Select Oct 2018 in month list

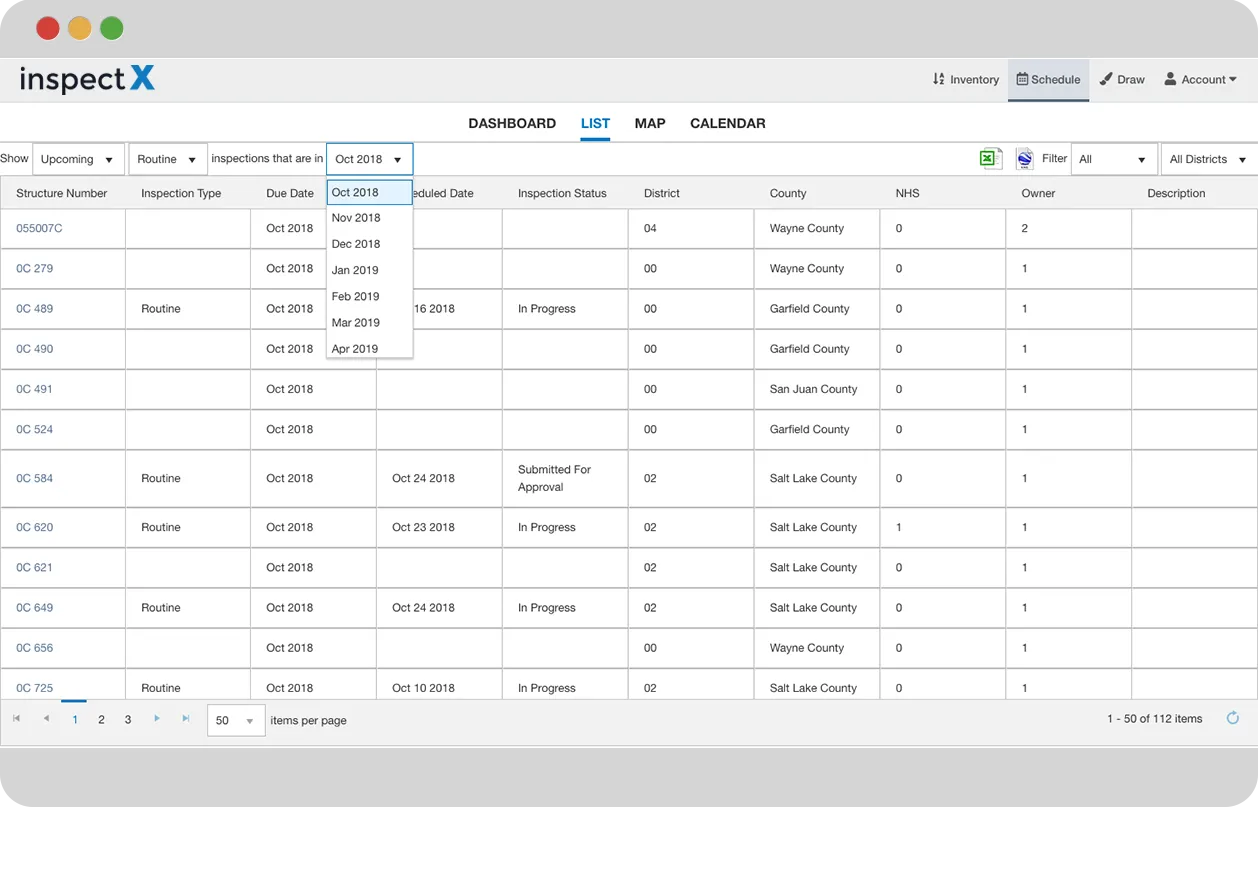(369, 192)
